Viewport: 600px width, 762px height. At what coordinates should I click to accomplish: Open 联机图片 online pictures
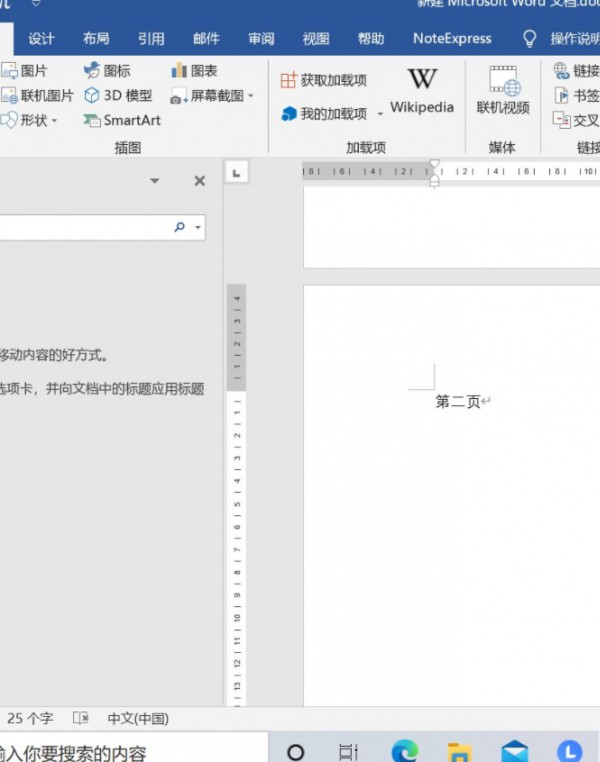click(x=37, y=96)
